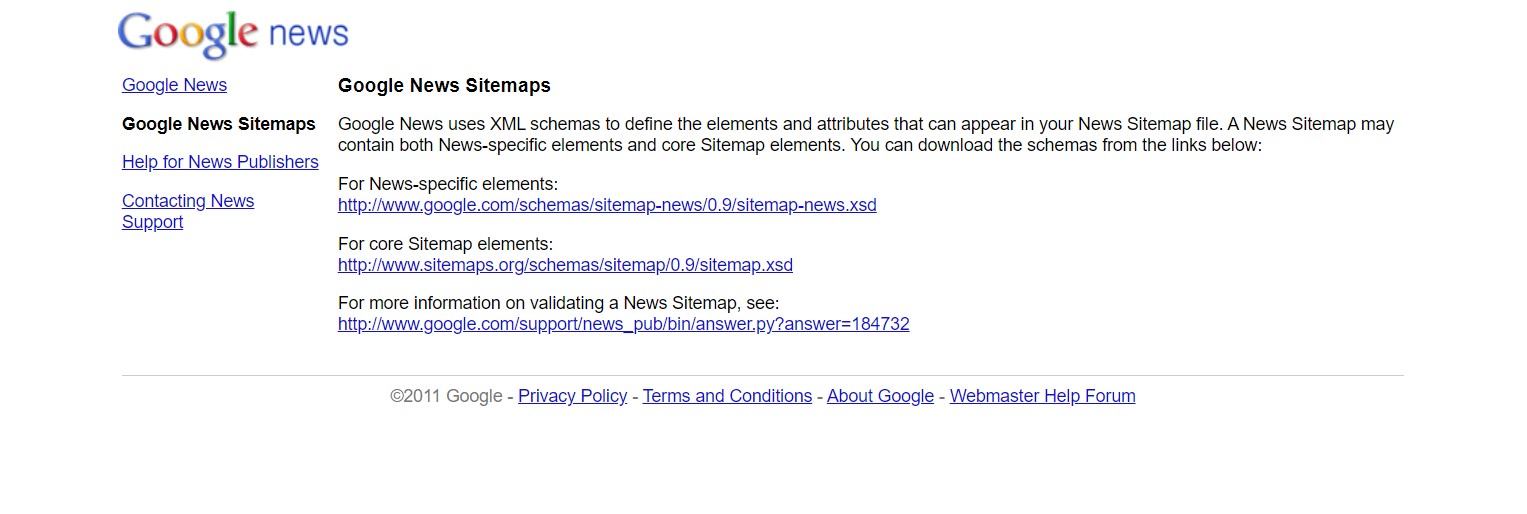The image size is (1527, 514).
Task: Click the About Google footer link
Action: pyautogui.click(x=880, y=396)
